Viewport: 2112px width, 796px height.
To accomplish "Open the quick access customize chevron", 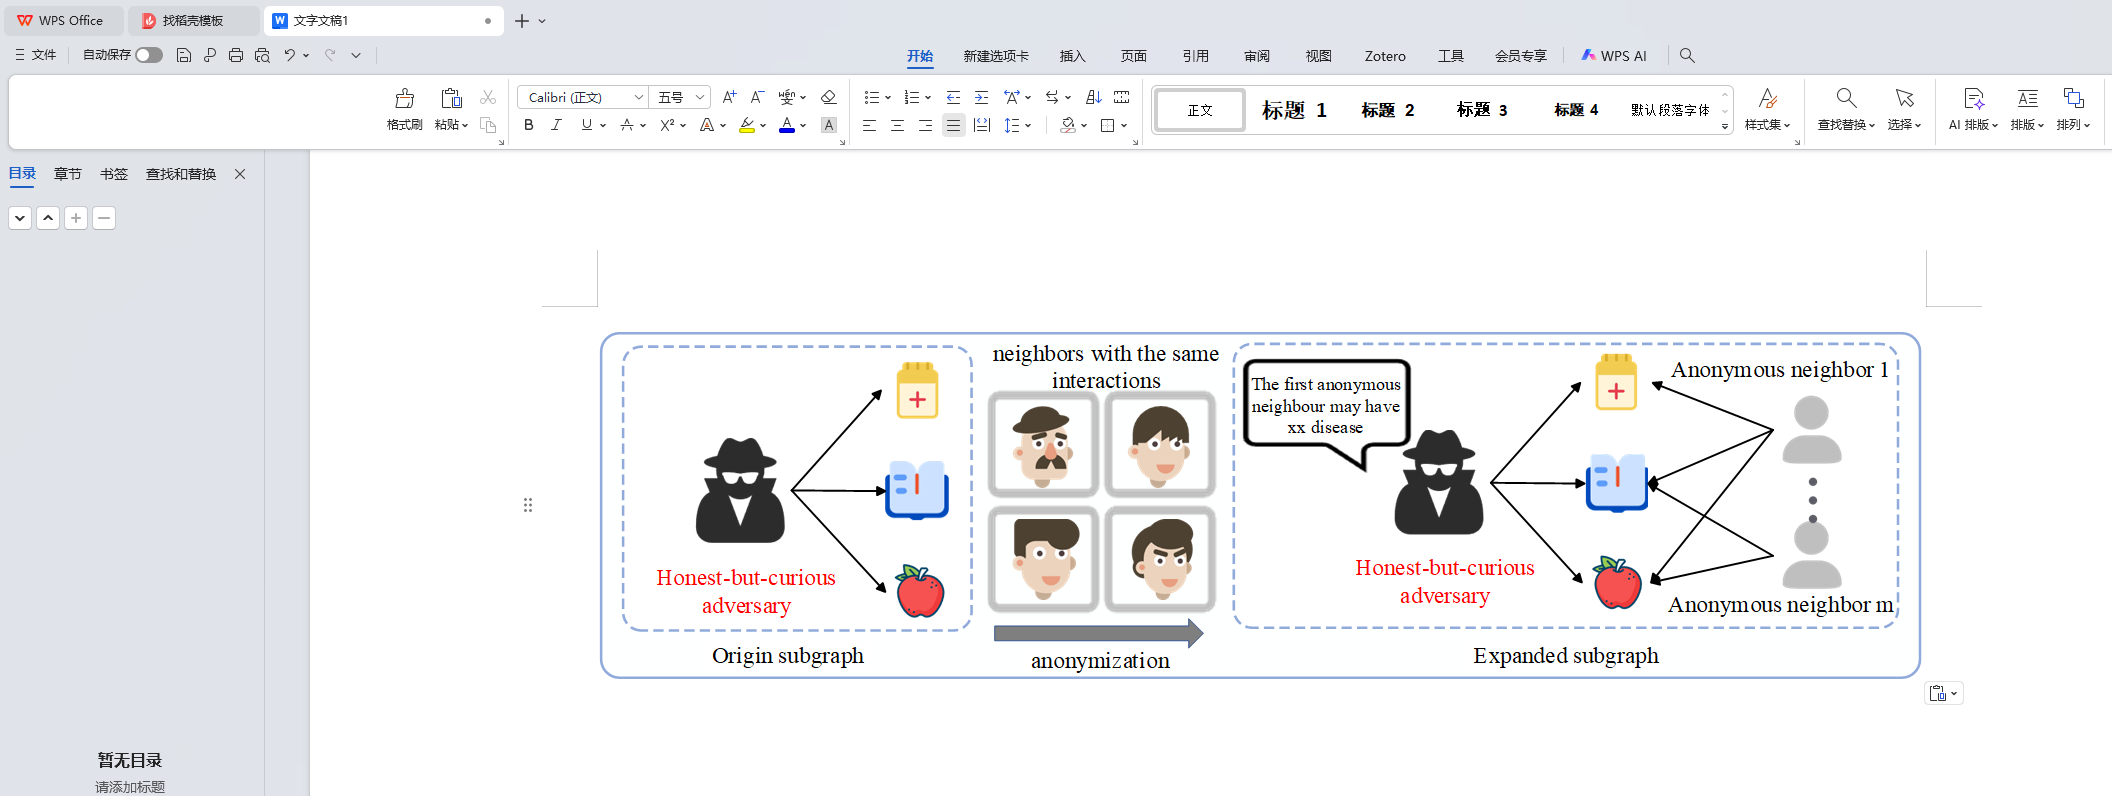I will click(356, 55).
